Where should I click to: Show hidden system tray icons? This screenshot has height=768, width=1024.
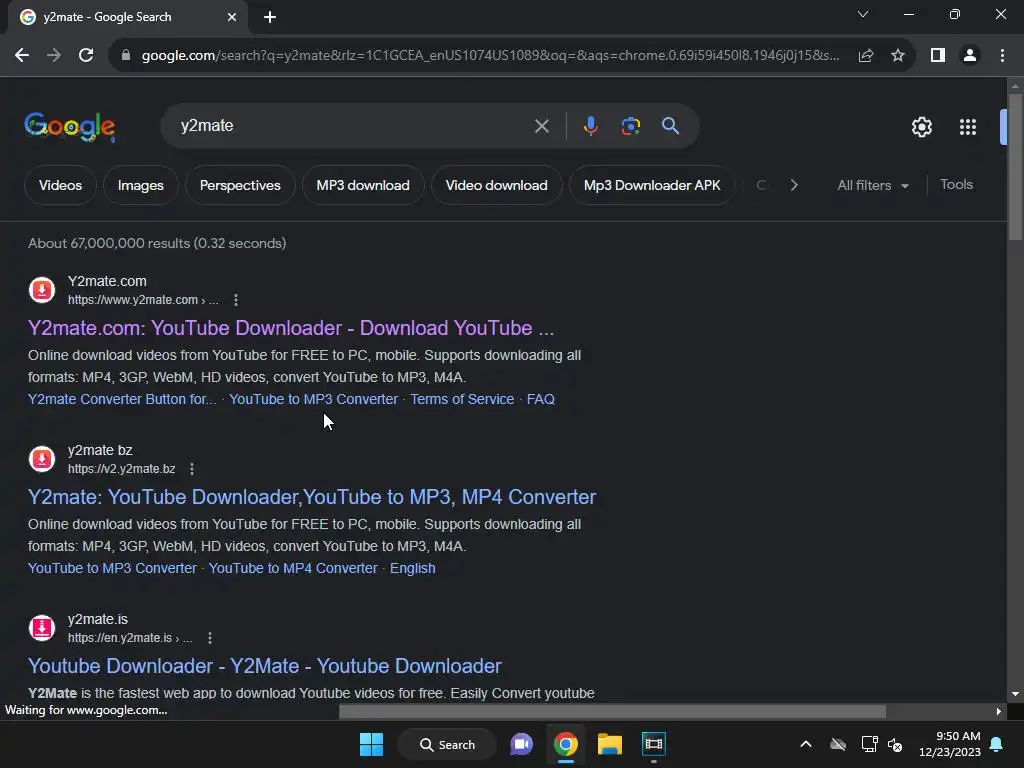pyautogui.click(x=805, y=744)
